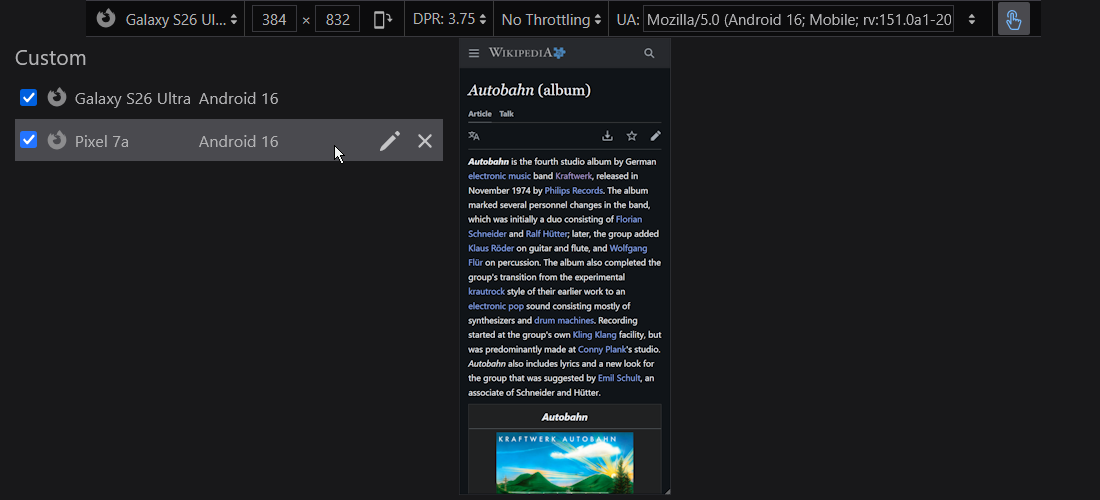Click the download page icon
The image size is (1100, 500).
point(608,136)
